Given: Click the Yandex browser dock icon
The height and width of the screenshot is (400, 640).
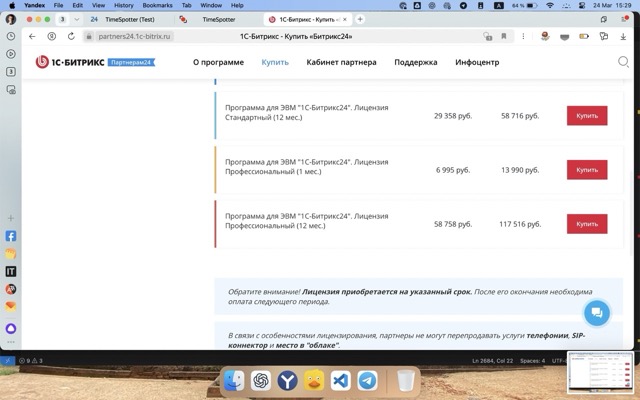Looking at the screenshot, I should [x=288, y=381].
